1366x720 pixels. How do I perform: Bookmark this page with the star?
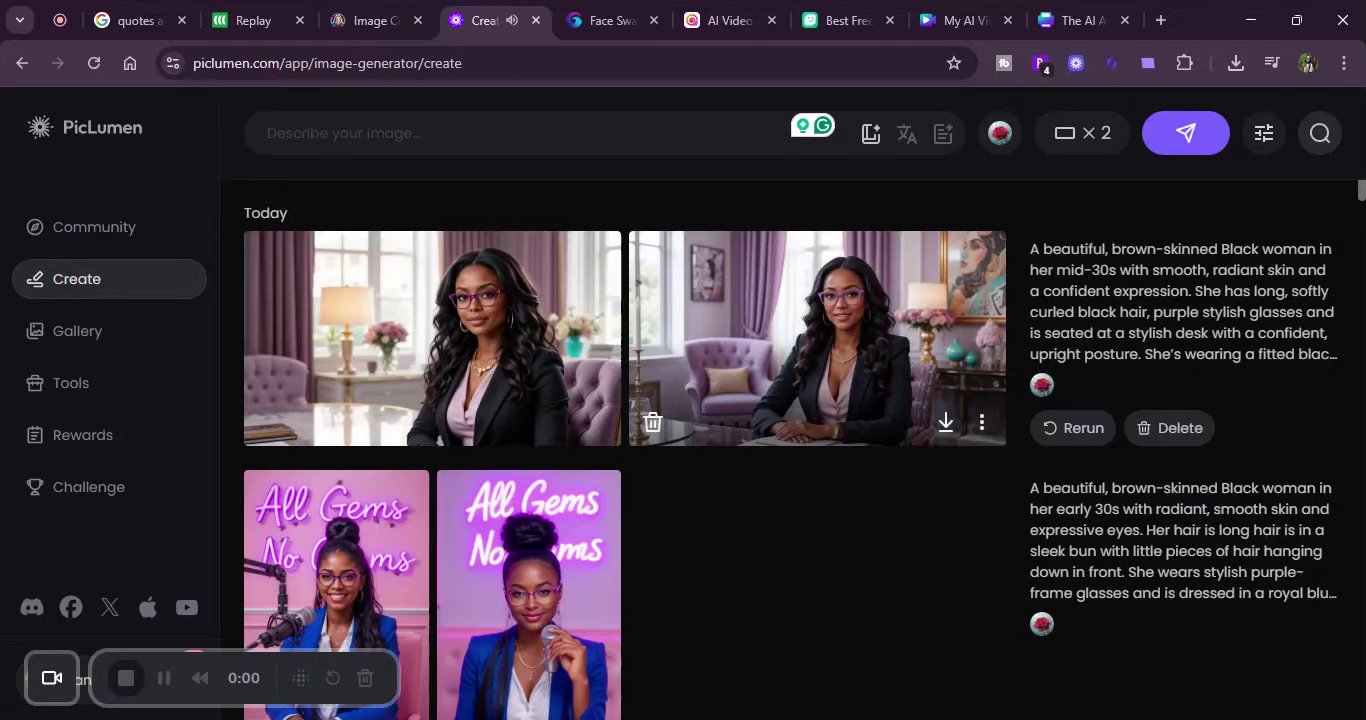[x=954, y=63]
